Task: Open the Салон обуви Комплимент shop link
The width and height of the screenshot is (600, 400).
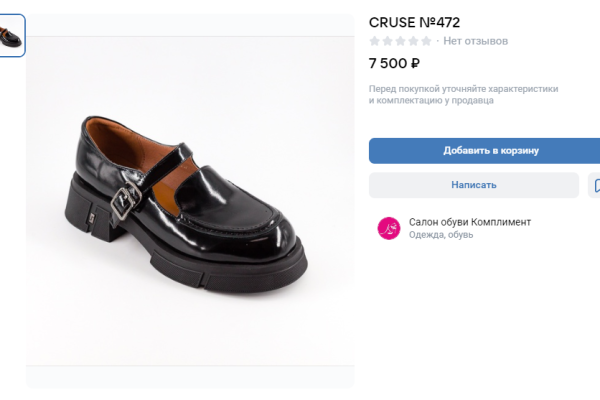Action: 470,222
